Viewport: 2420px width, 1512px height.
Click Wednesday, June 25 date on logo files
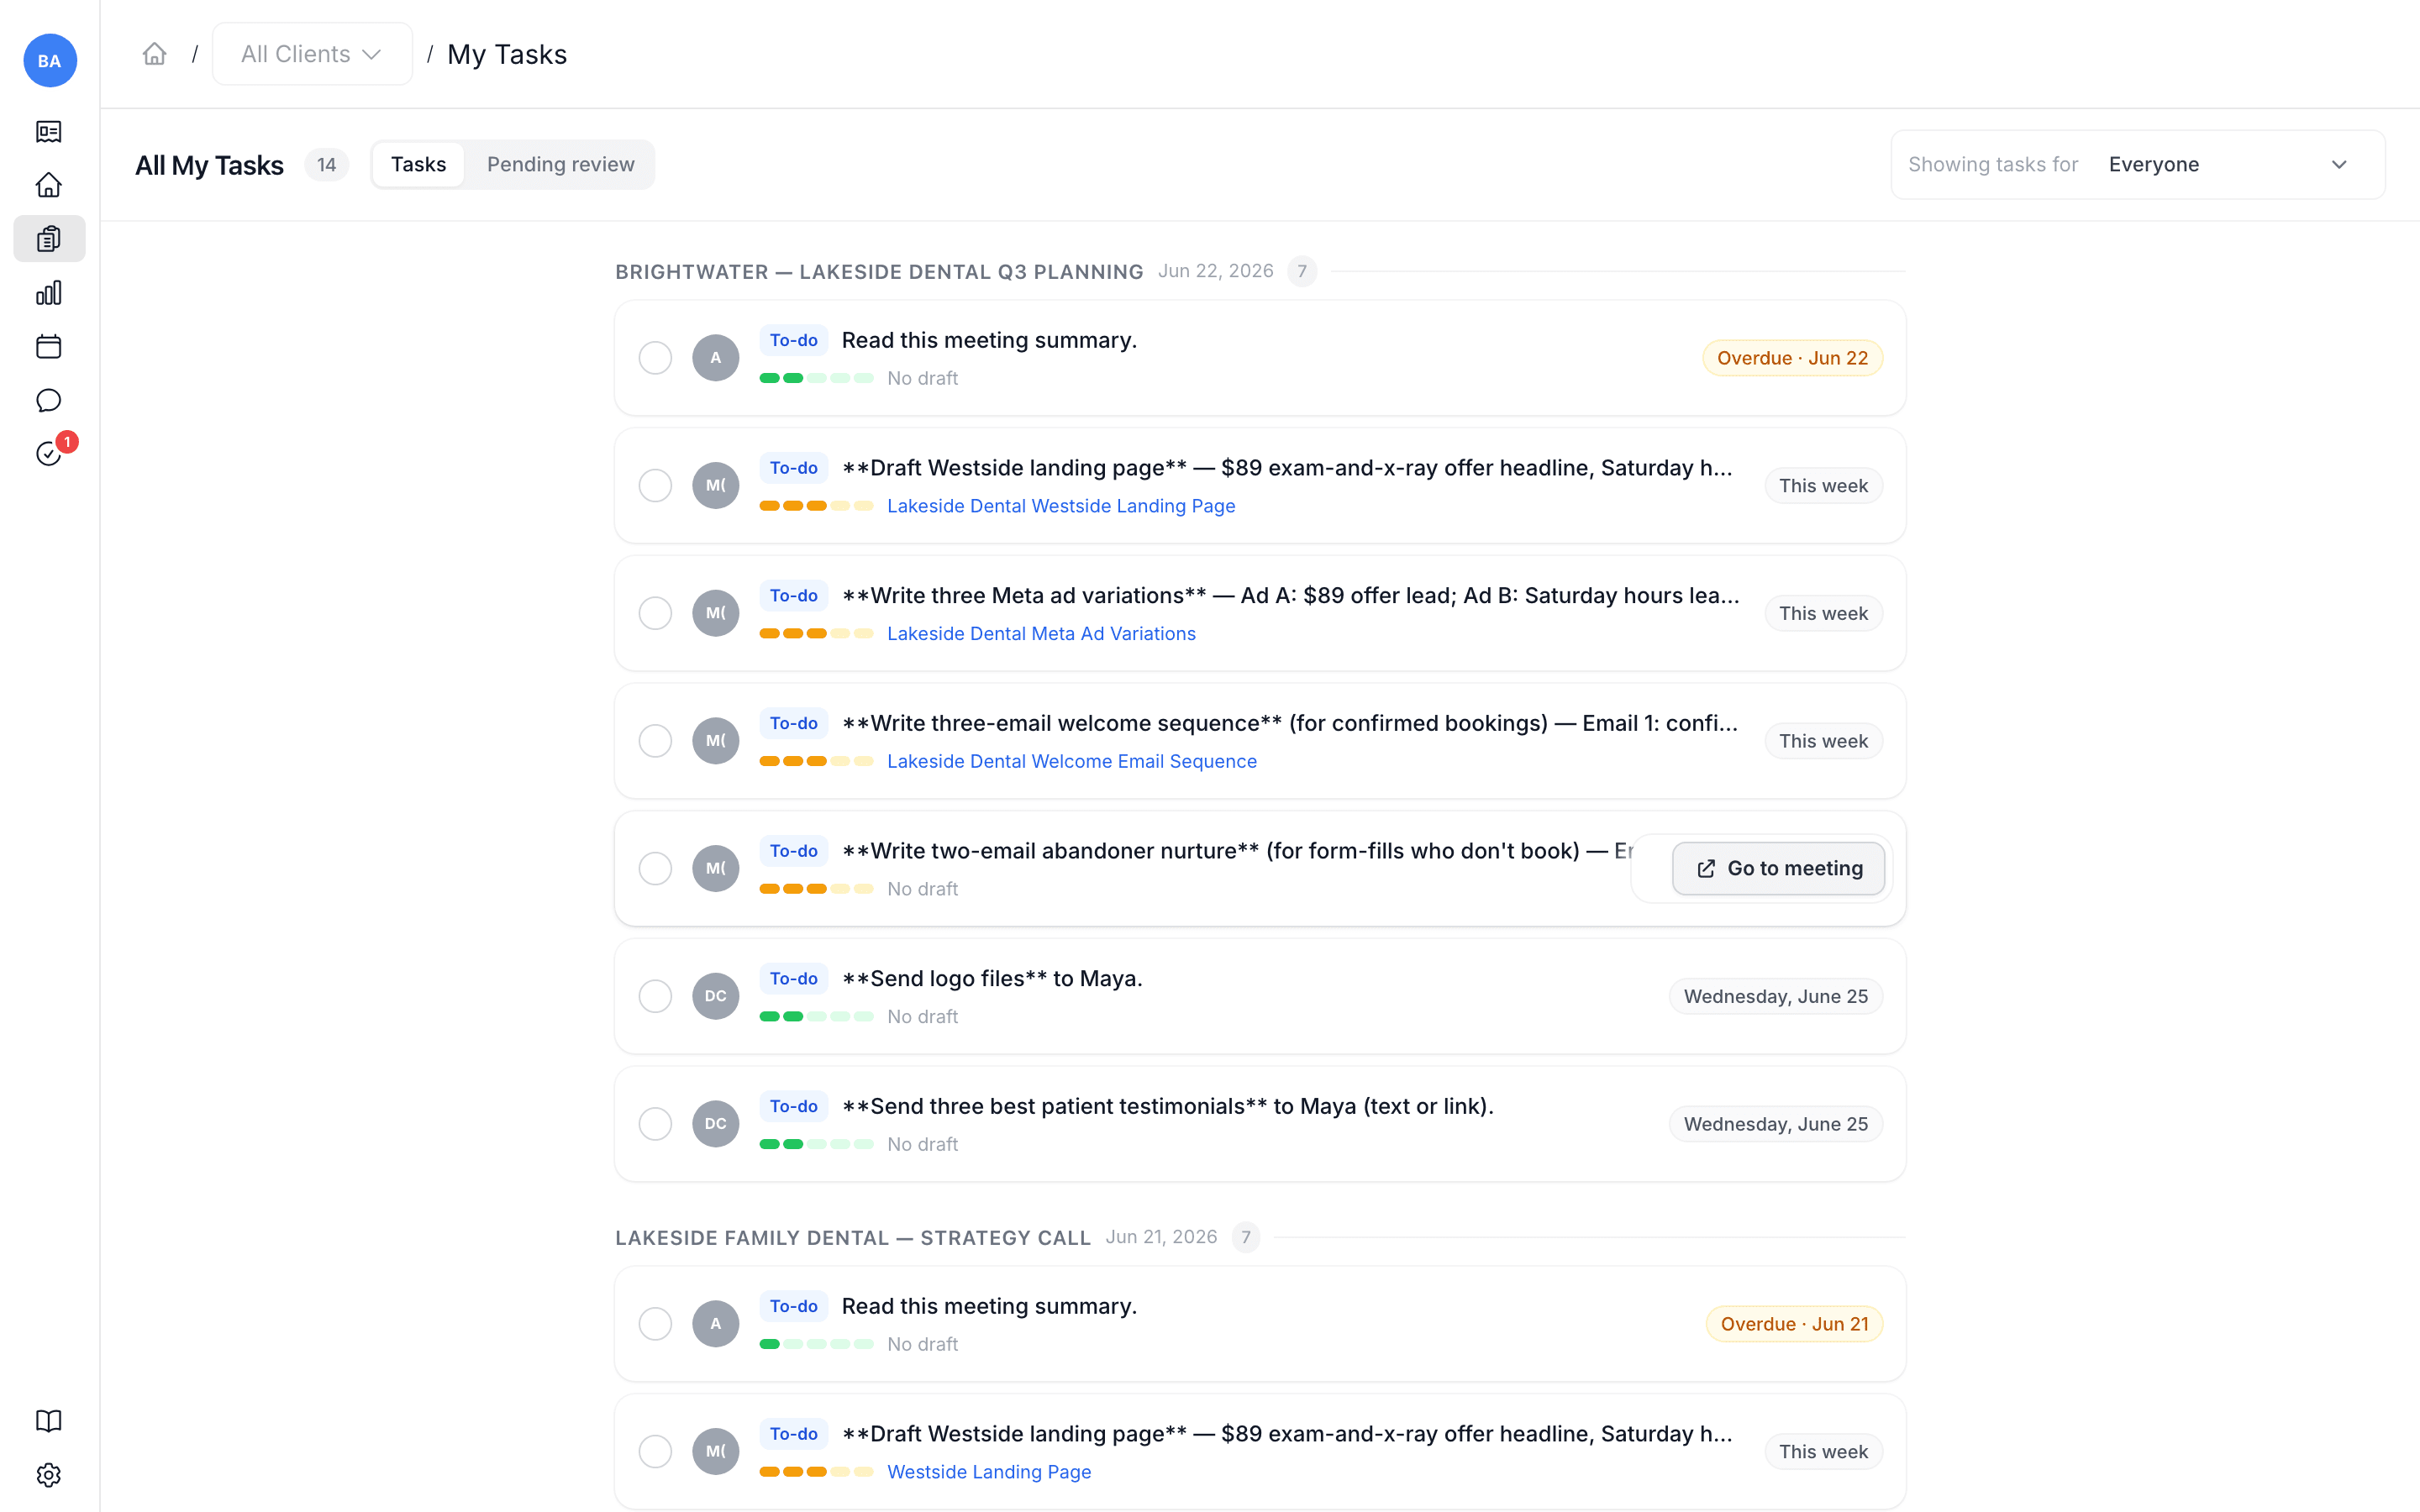pos(1775,996)
